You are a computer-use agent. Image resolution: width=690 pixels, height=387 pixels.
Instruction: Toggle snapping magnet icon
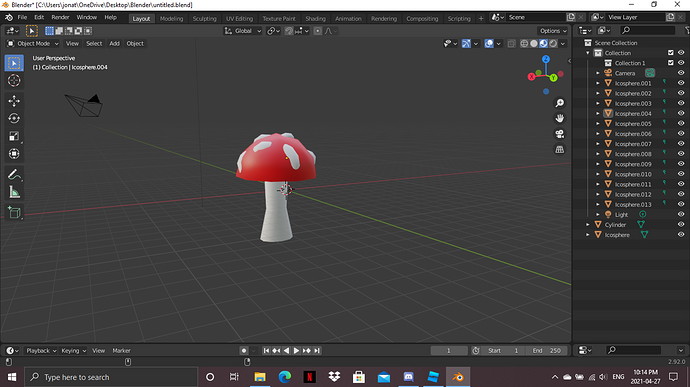(x=289, y=31)
